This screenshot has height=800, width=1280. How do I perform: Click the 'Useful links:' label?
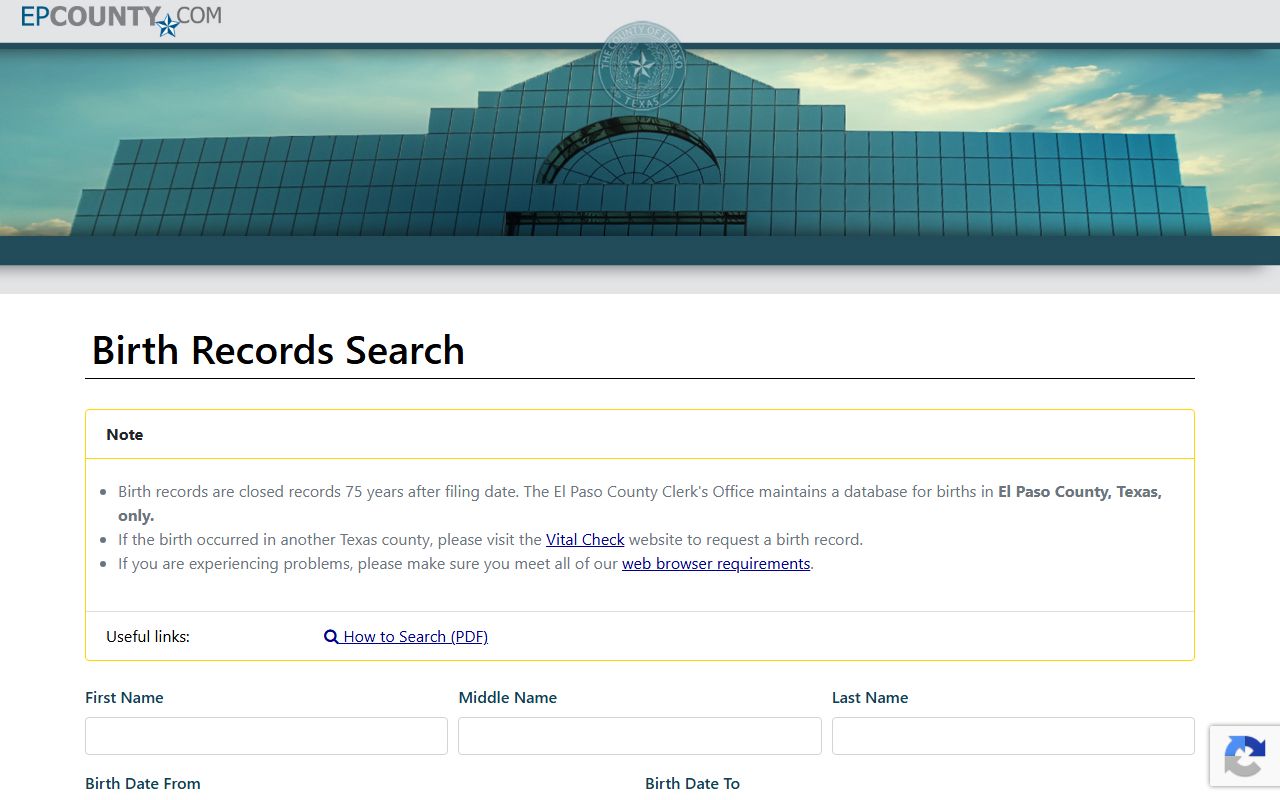(148, 637)
